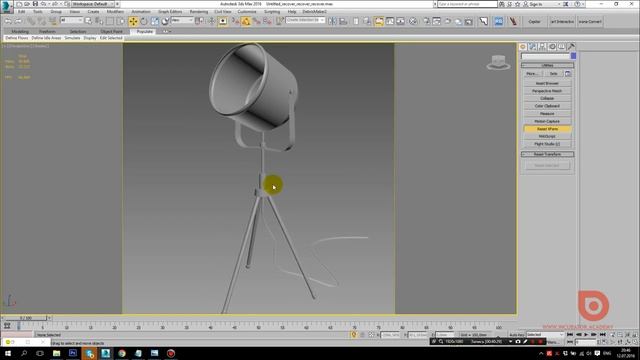
Task: Open the key filter Selected dropdown
Action: [545, 335]
